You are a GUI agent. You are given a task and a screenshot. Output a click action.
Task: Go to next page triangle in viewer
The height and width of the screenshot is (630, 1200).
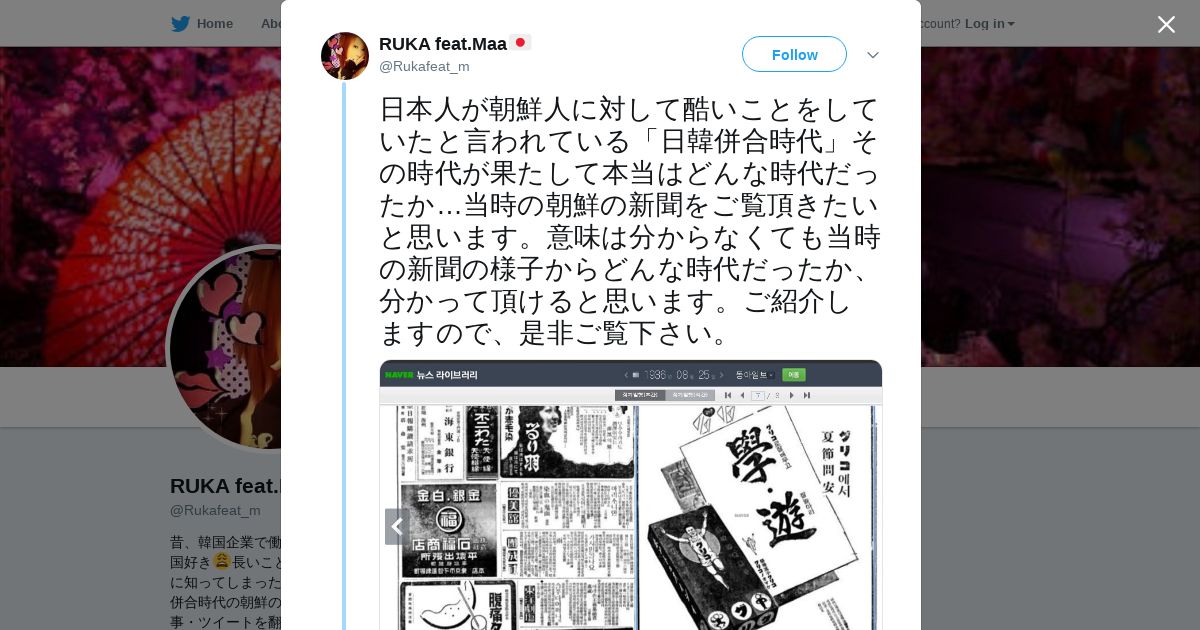pos(792,395)
